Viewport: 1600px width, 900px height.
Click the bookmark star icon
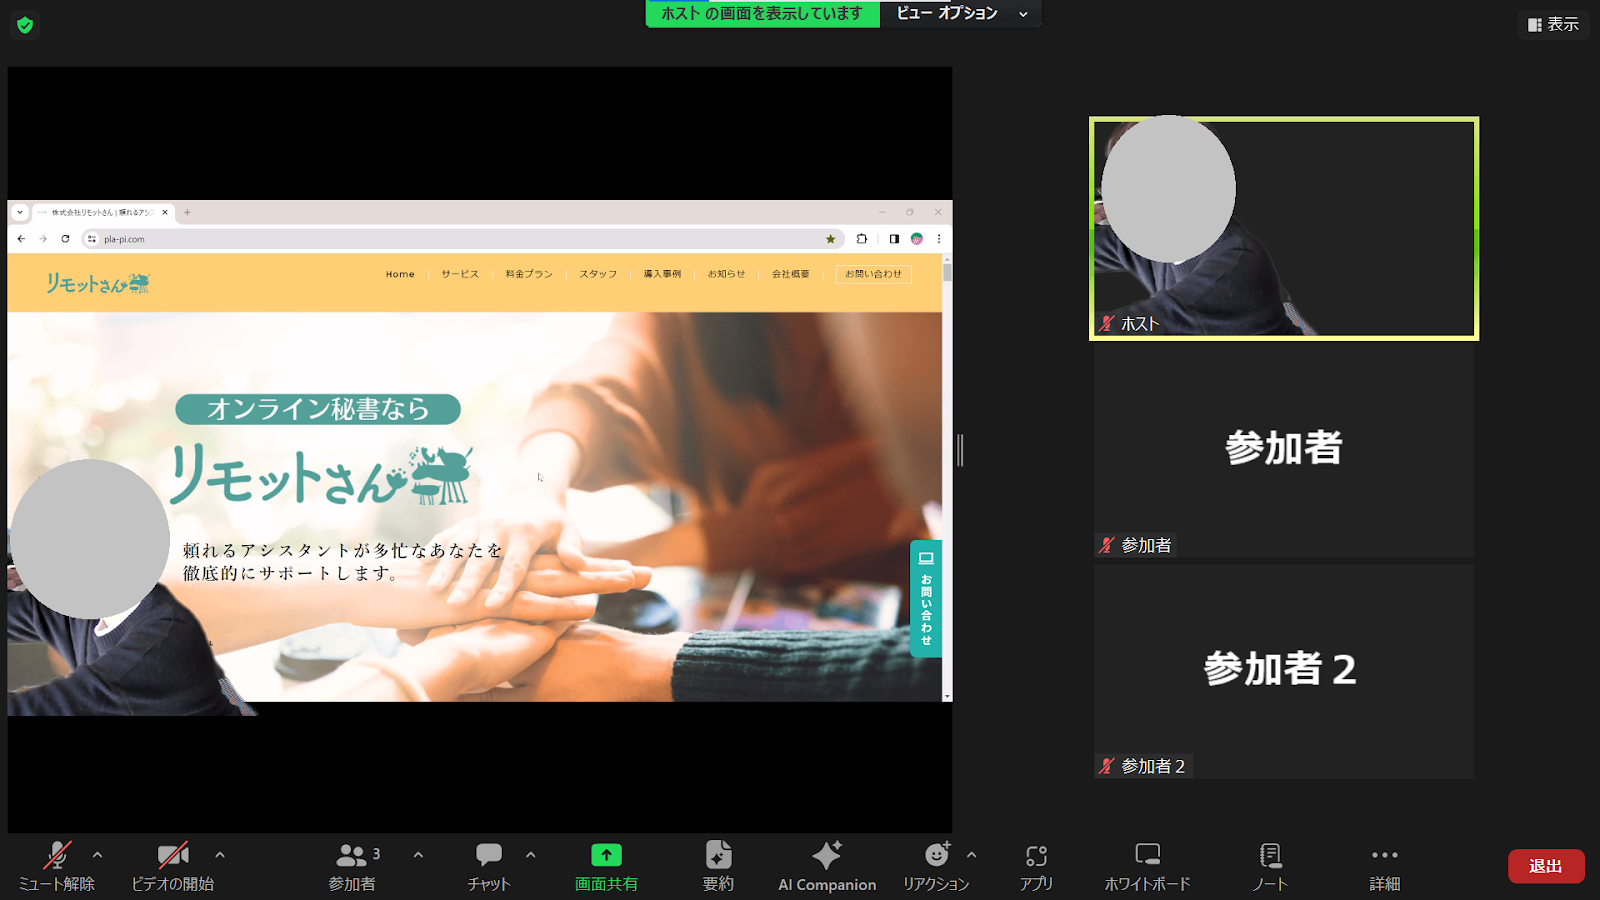(830, 239)
